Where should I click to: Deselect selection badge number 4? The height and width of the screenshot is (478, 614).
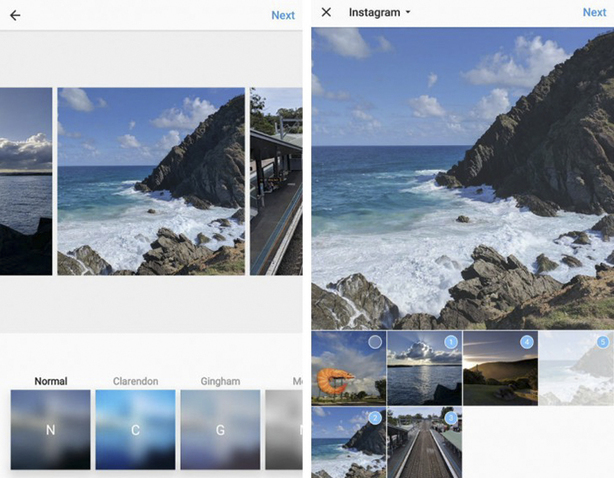tap(527, 342)
